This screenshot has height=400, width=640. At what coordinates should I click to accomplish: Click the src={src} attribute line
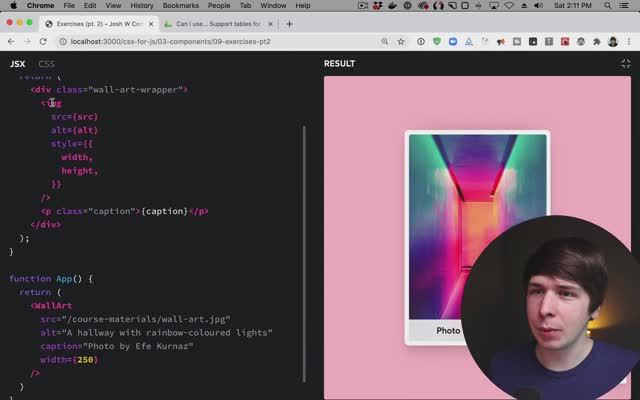[x=74, y=117]
